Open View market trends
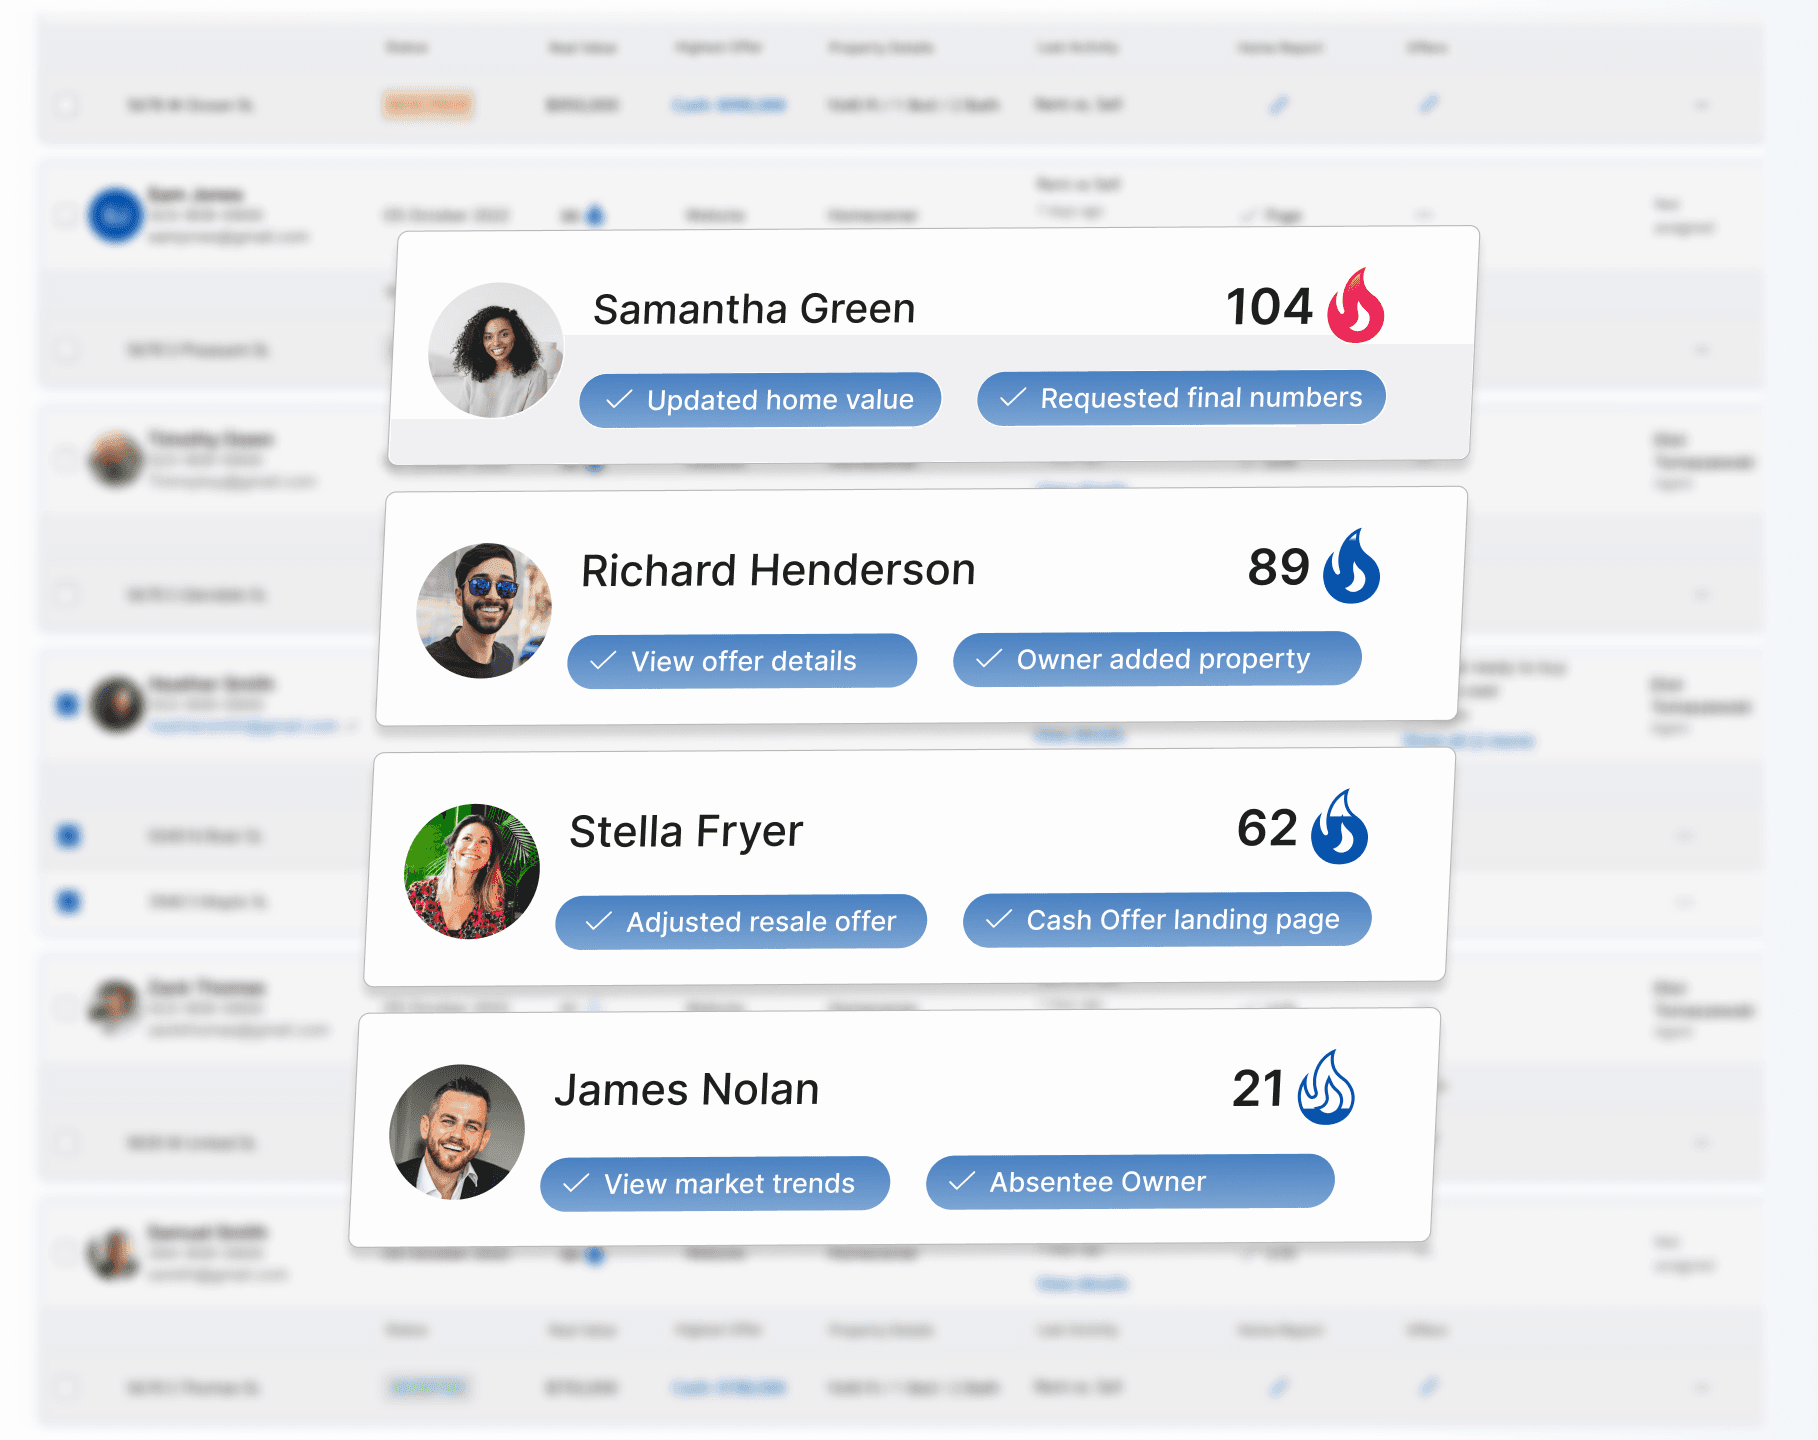Image resolution: width=1818 pixels, height=1440 pixels. (x=715, y=1184)
